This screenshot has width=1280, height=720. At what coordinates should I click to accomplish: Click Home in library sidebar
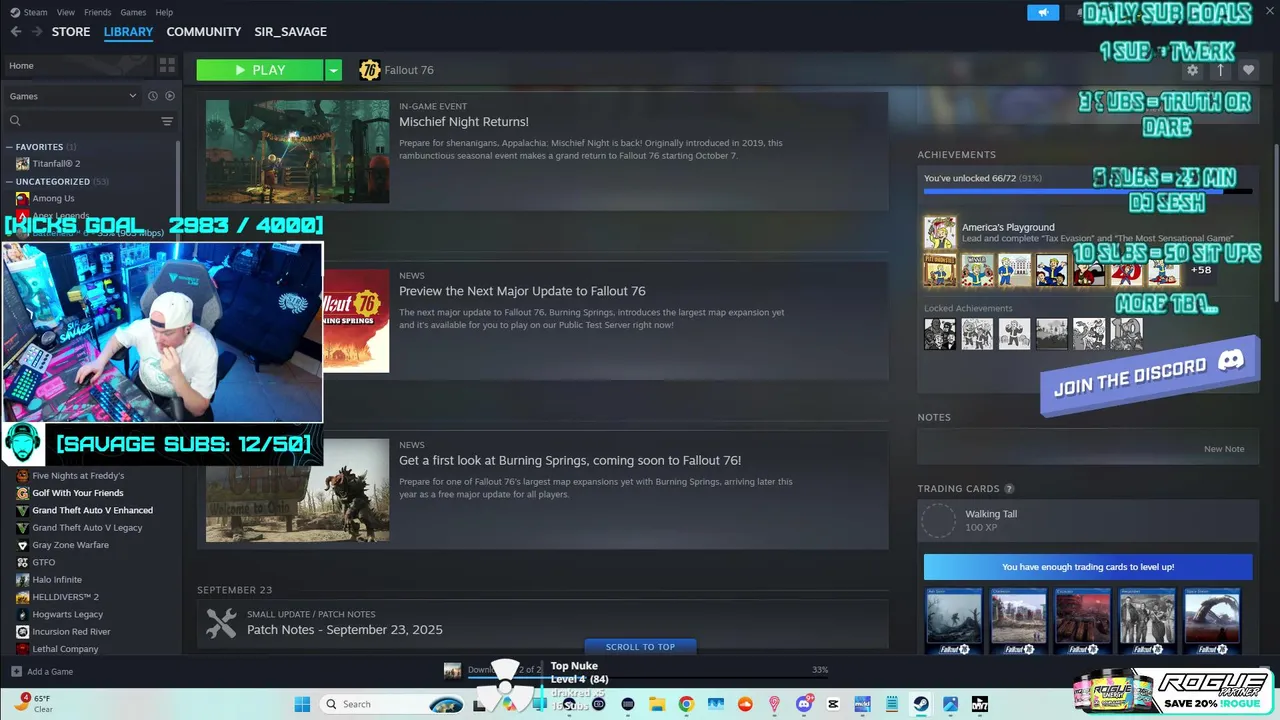pos(77,66)
